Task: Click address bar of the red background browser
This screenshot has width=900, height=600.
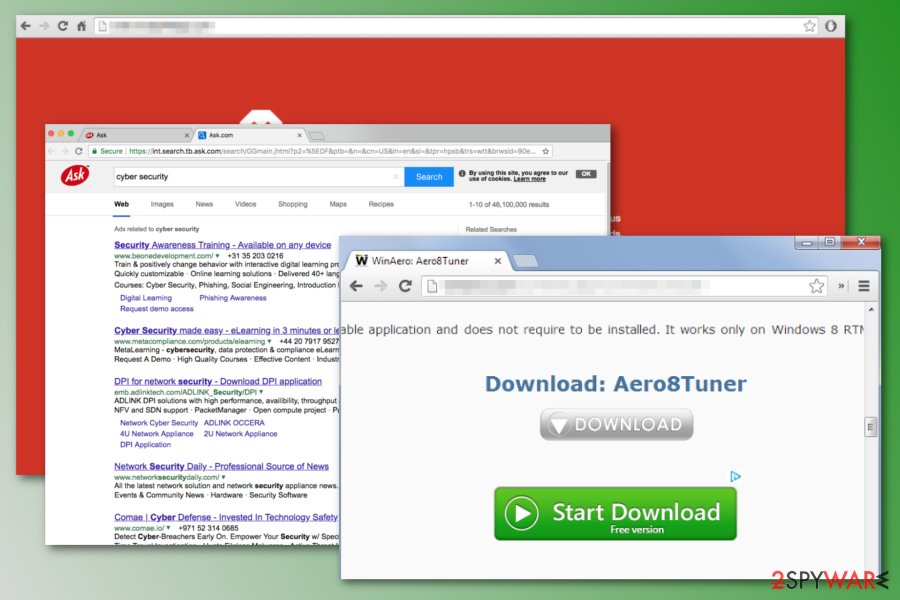Action: (456, 26)
